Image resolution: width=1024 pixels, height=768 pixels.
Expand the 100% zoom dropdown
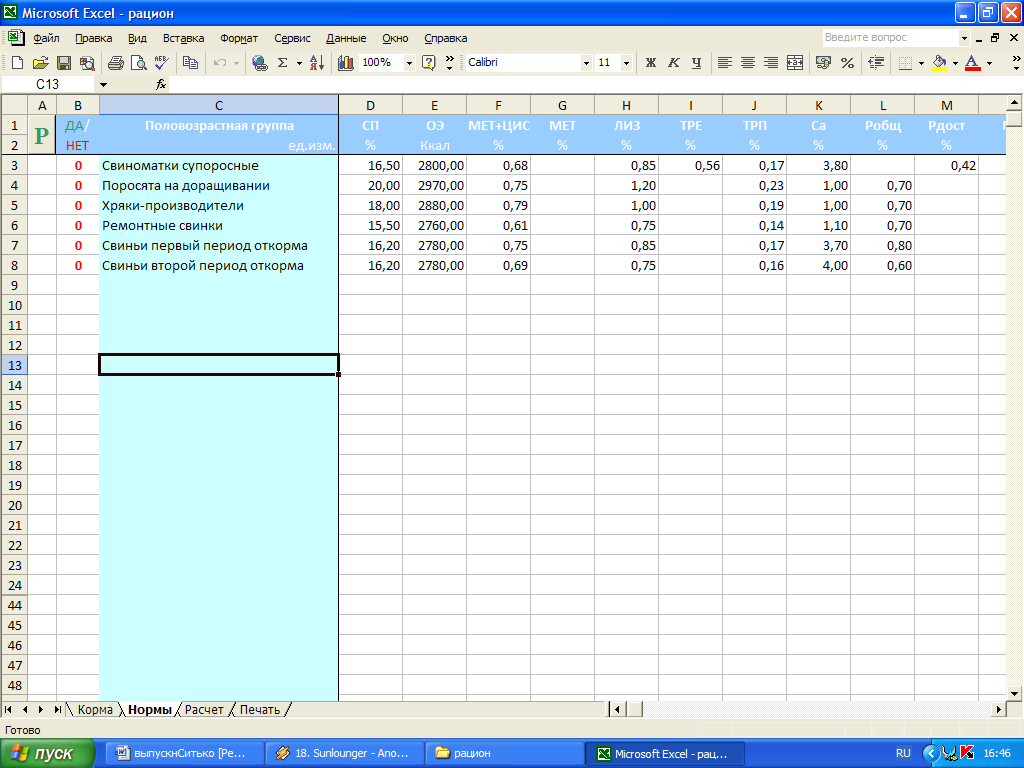pyautogui.click(x=409, y=63)
